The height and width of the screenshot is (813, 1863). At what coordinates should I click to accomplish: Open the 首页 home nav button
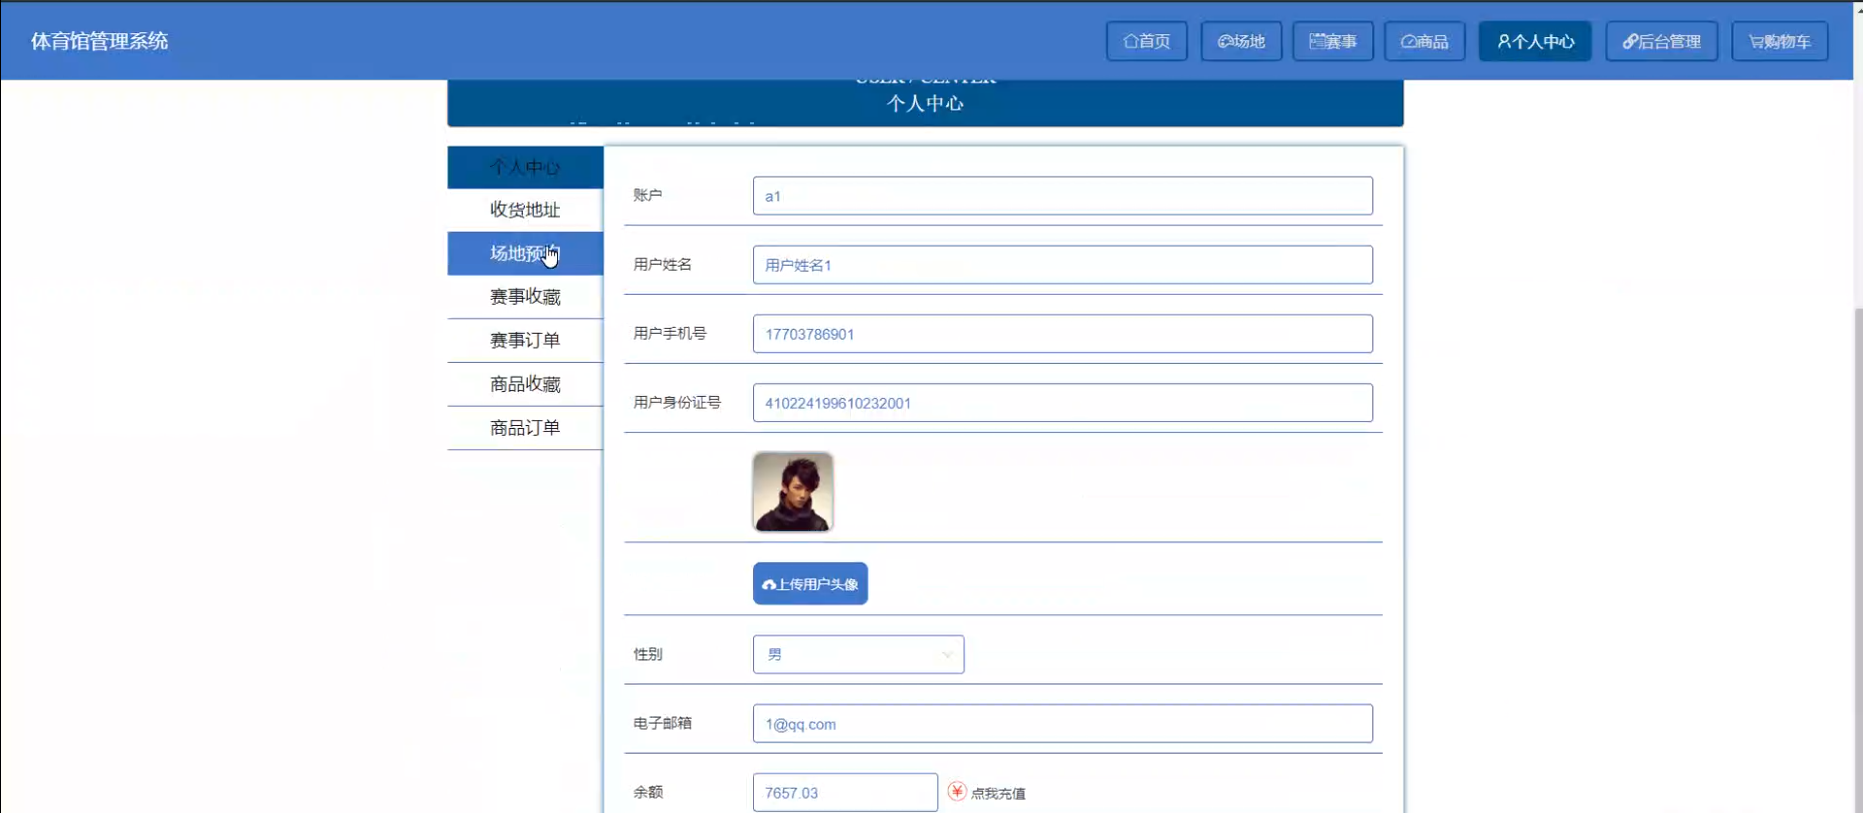tap(1146, 41)
